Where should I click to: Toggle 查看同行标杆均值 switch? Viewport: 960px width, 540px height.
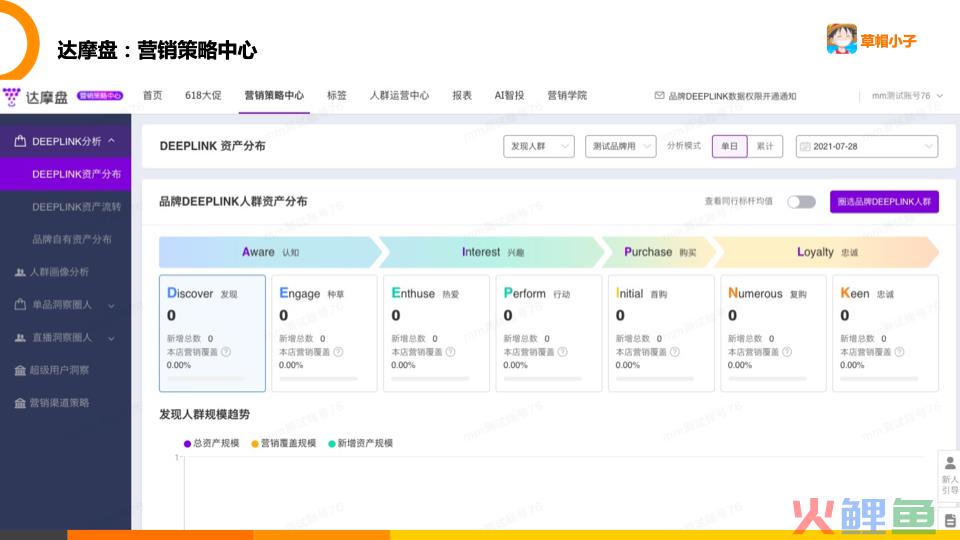pyautogui.click(x=801, y=201)
